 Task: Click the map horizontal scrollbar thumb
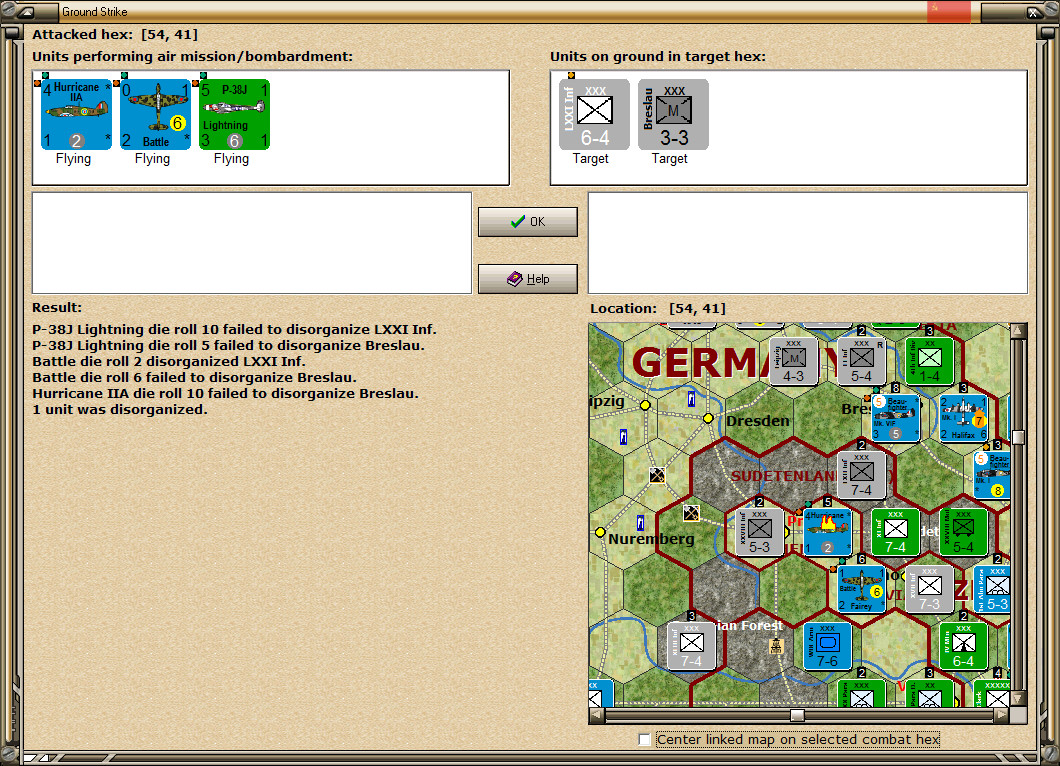coord(797,715)
